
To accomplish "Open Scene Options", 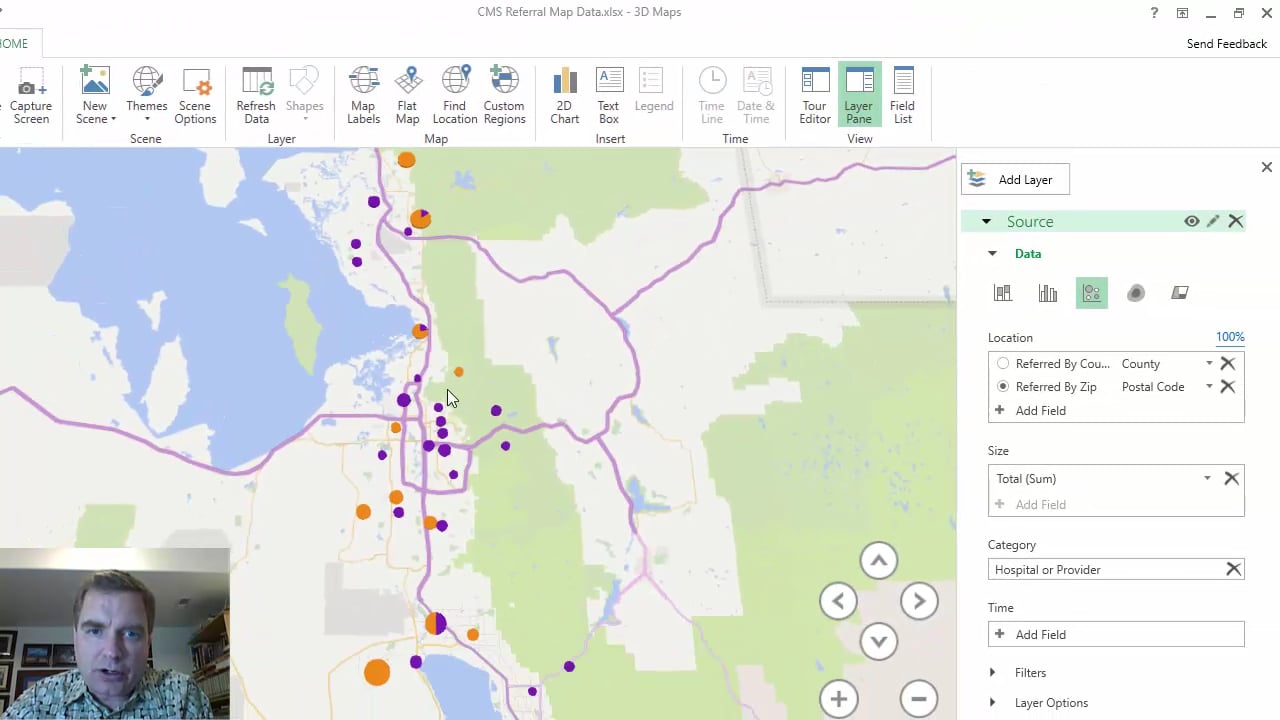I will click(x=195, y=96).
